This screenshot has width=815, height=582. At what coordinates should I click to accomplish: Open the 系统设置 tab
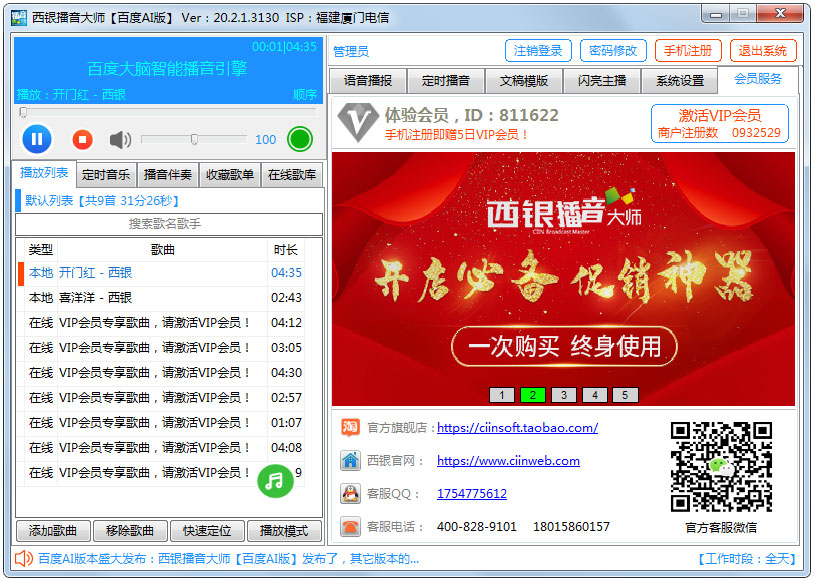pos(679,81)
